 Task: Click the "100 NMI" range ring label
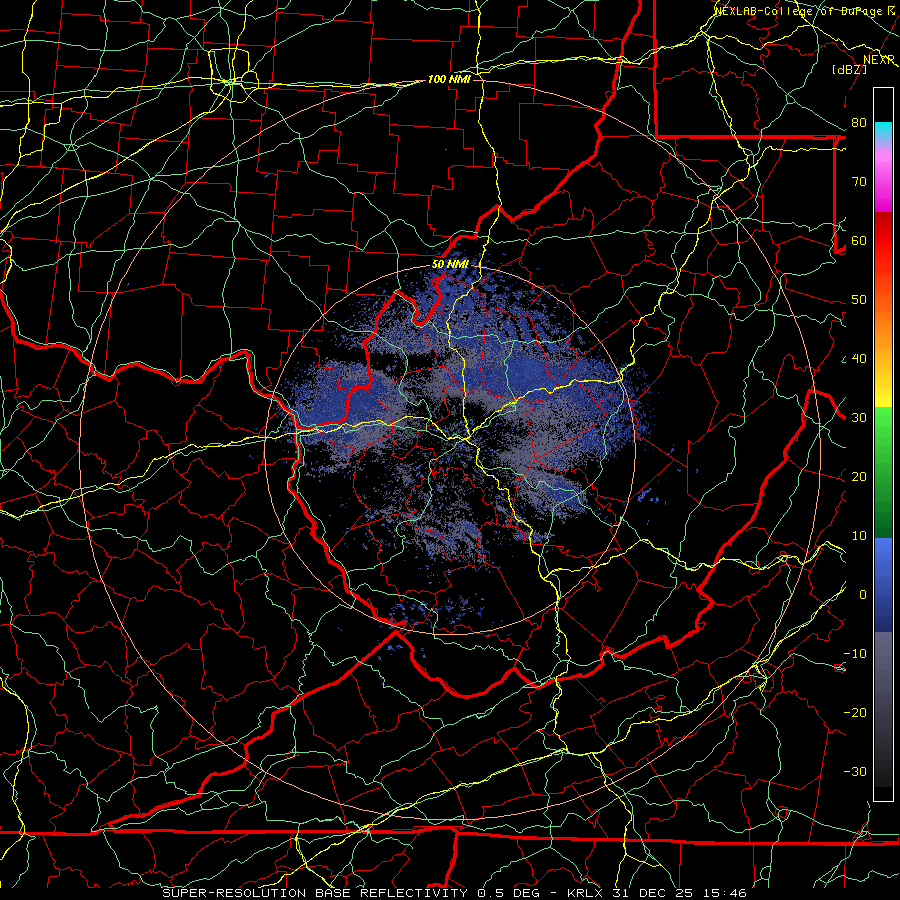pos(449,79)
